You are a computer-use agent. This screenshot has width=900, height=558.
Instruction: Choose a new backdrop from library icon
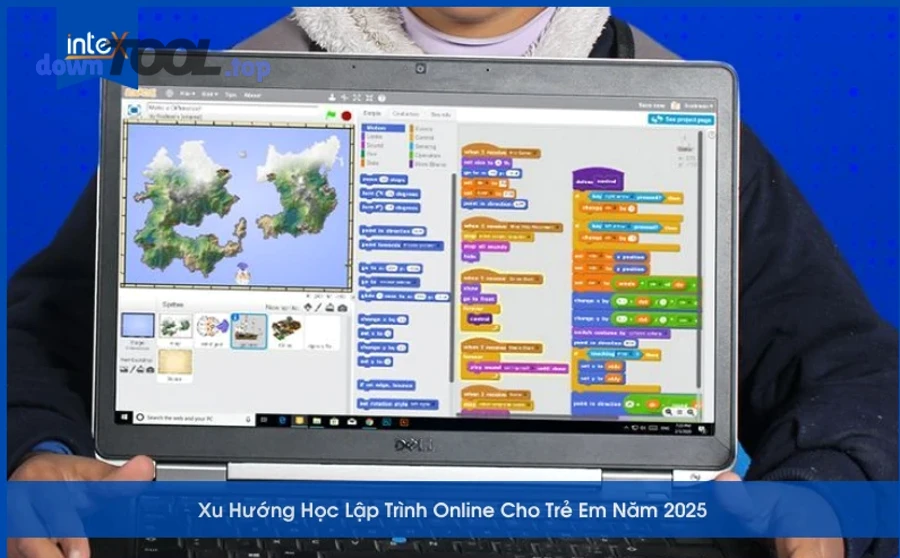123,369
